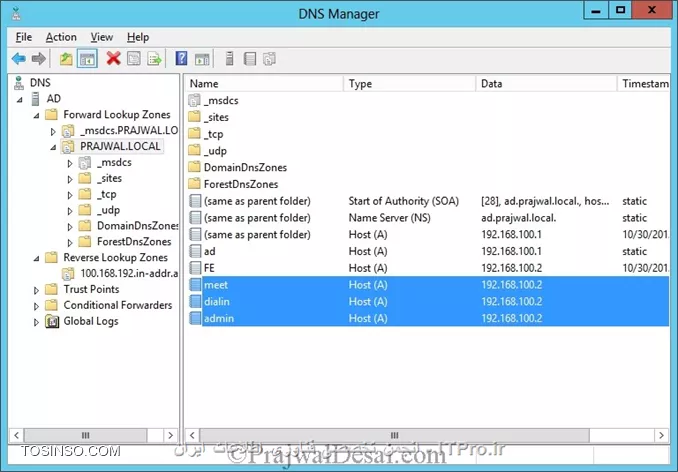Toggle Show/Hide Console Tree toolbar icon

[x=87, y=59]
